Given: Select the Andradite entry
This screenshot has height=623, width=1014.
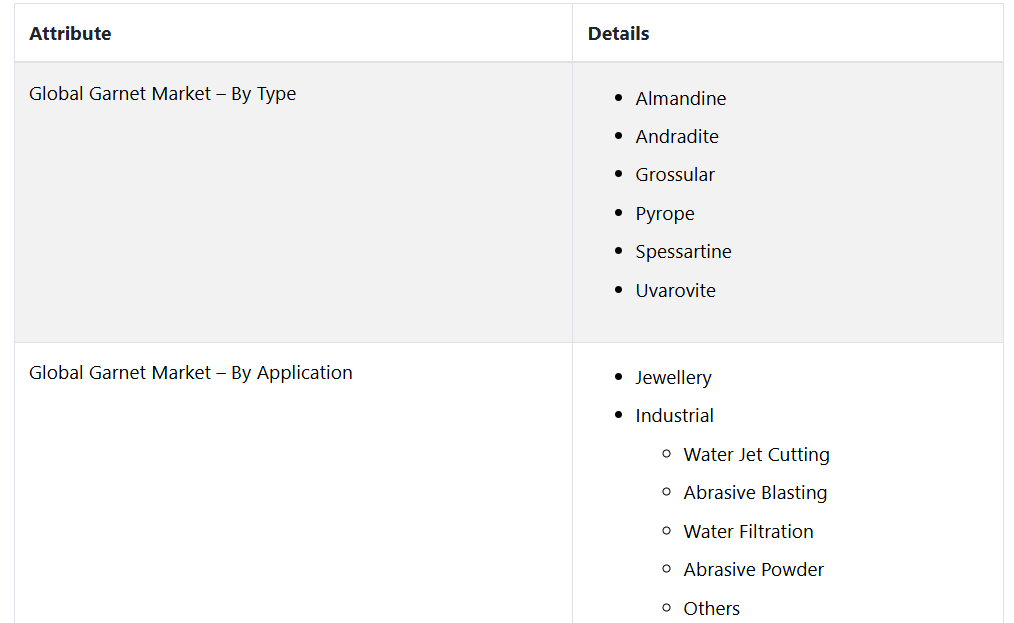Looking at the screenshot, I should pos(676,137).
